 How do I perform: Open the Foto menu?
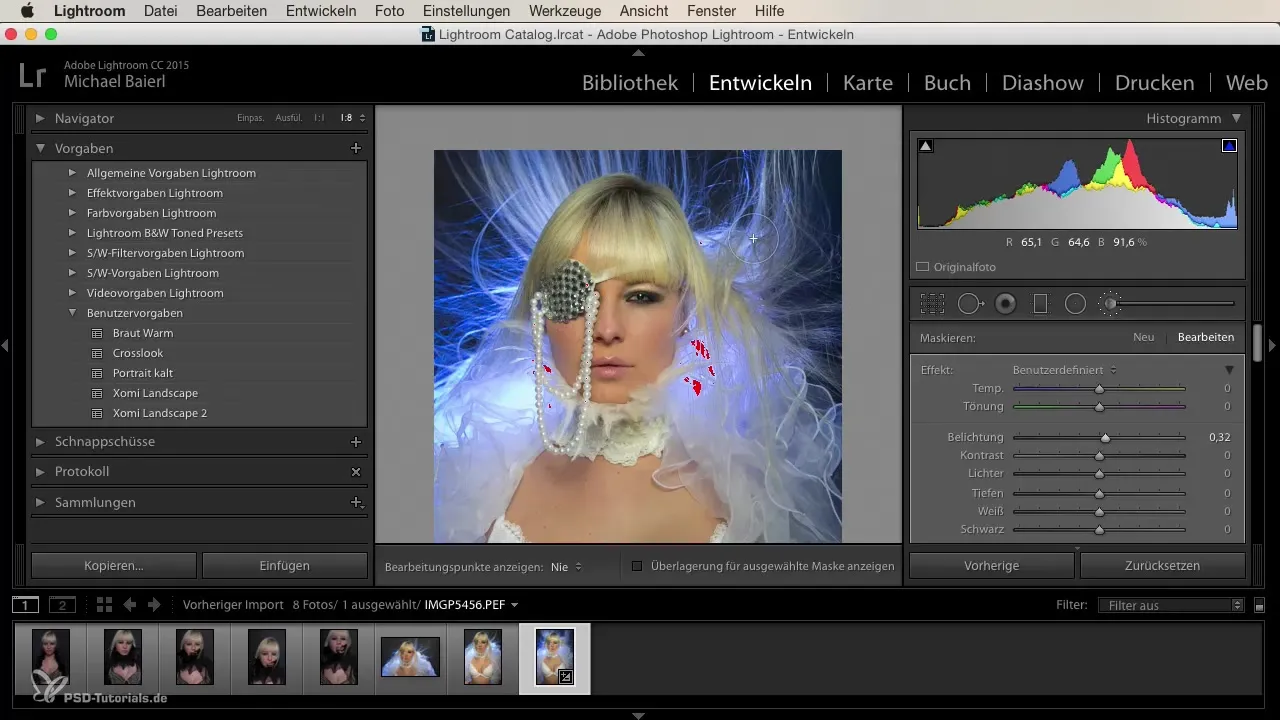pos(389,11)
